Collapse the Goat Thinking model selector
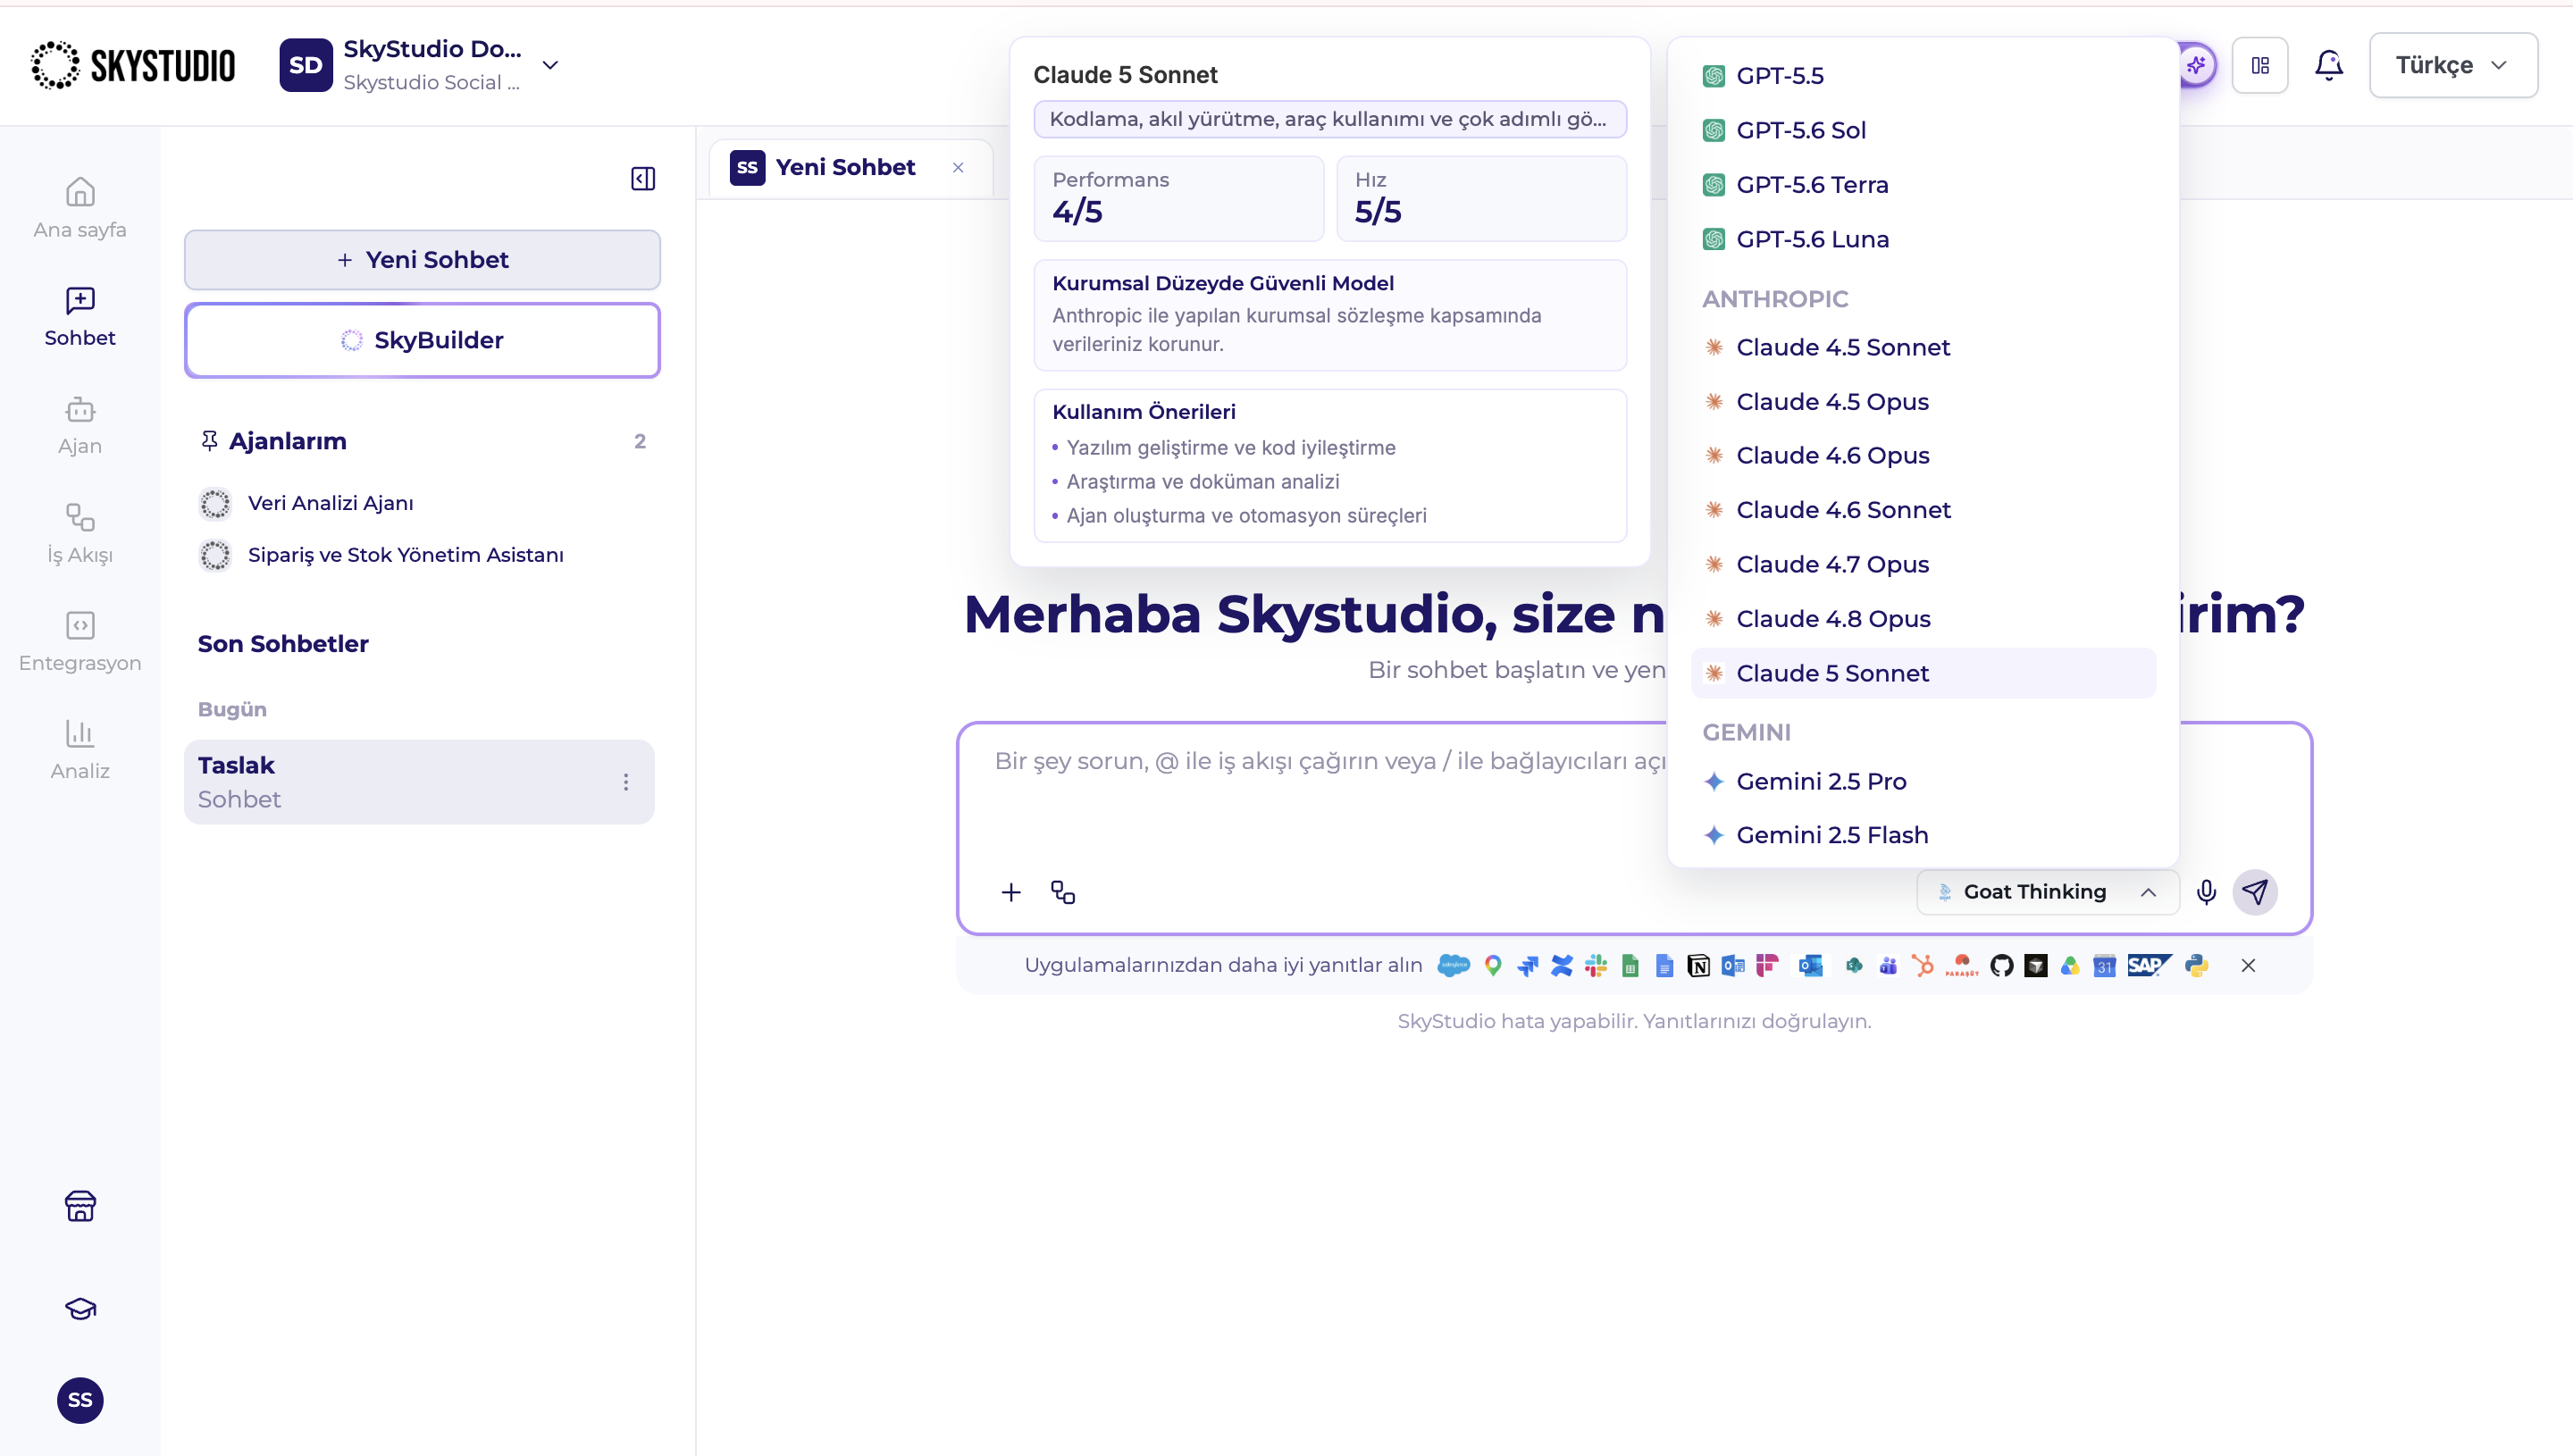 pos(2047,892)
